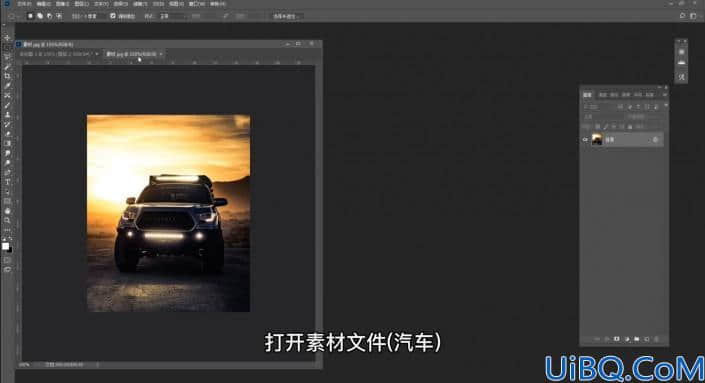Click add layer mask button

click(x=616, y=339)
